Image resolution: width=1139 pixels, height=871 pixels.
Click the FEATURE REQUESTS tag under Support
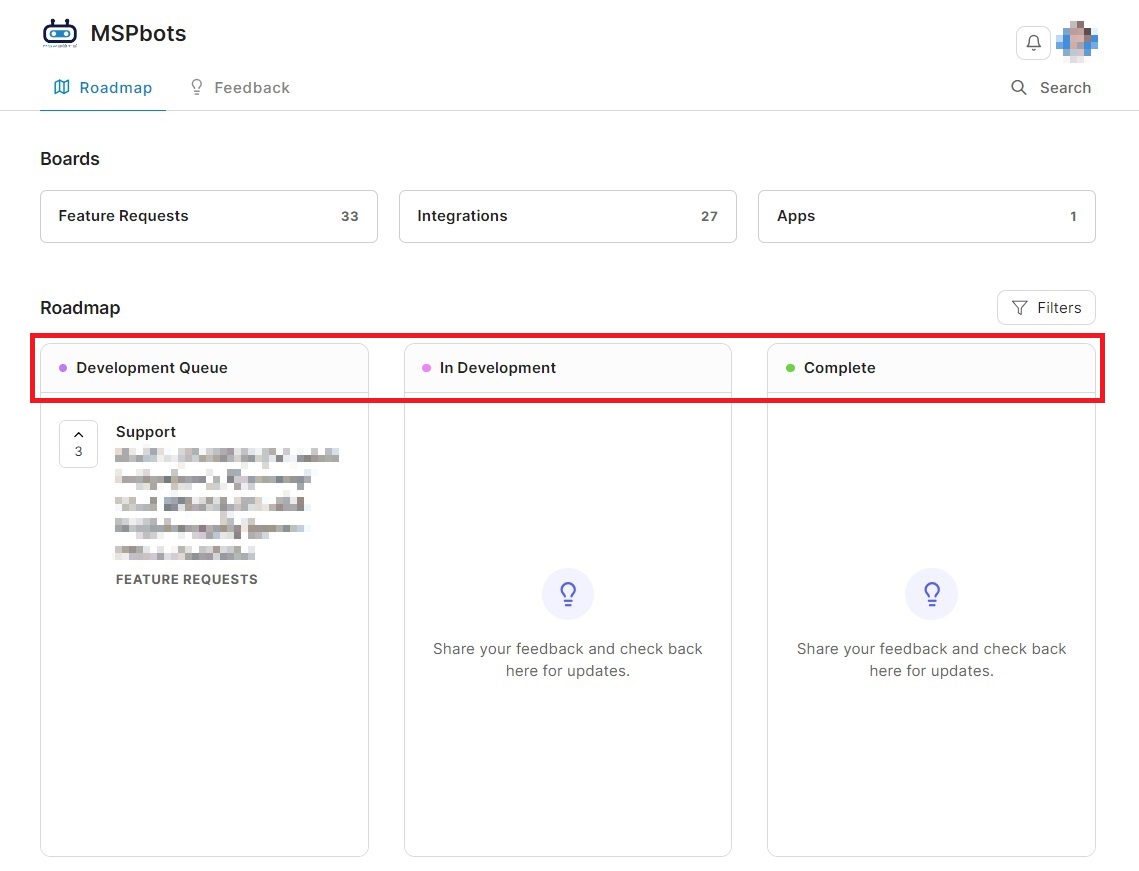(187, 579)
